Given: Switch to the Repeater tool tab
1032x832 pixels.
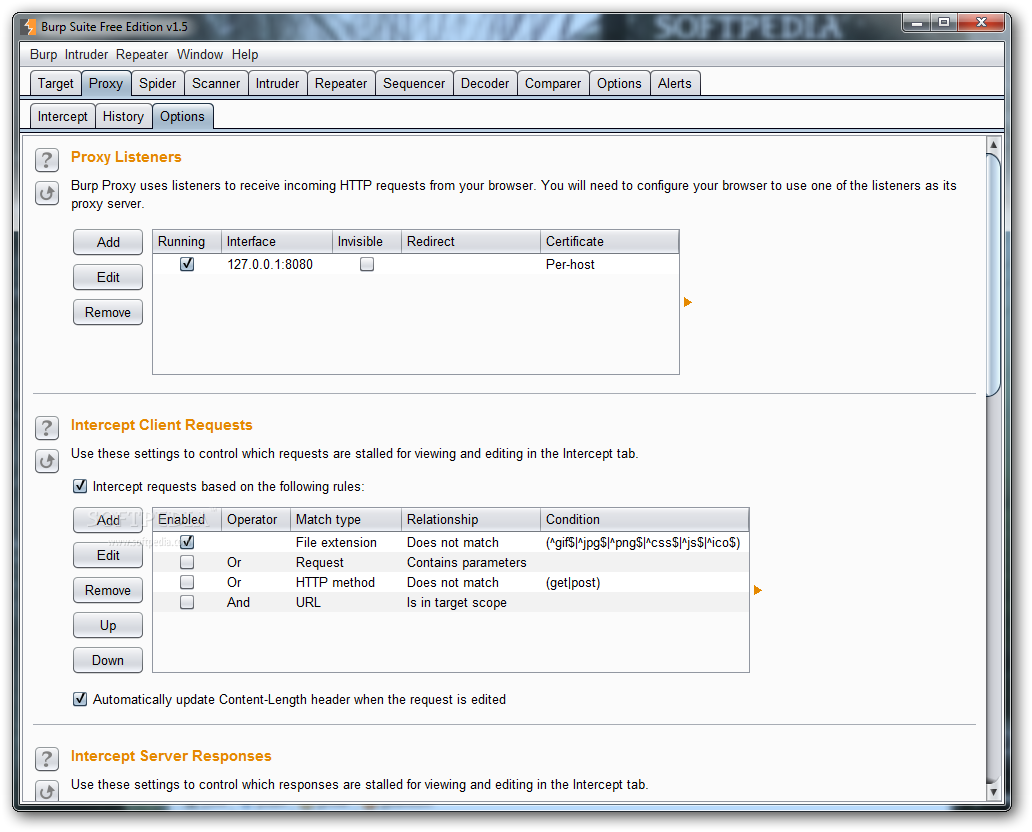Looking at the screenshot, I should tap(341, 84).
